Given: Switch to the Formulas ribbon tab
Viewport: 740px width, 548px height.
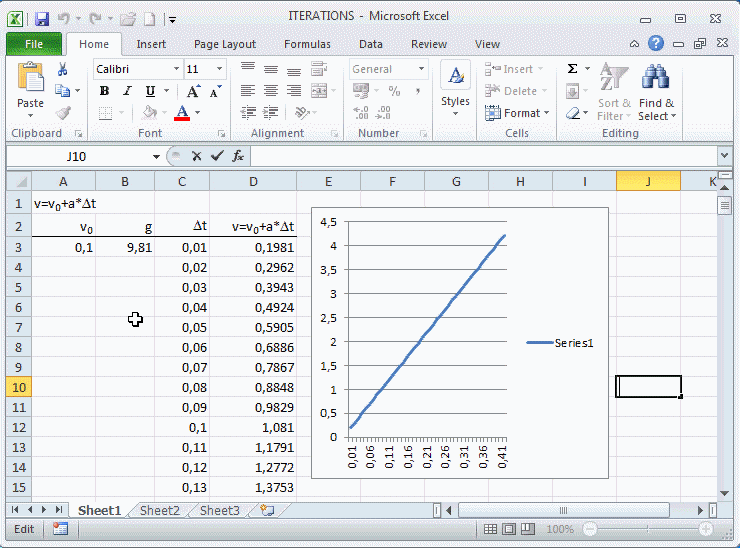Looking at the screenshot, I should tap(307, 44).
